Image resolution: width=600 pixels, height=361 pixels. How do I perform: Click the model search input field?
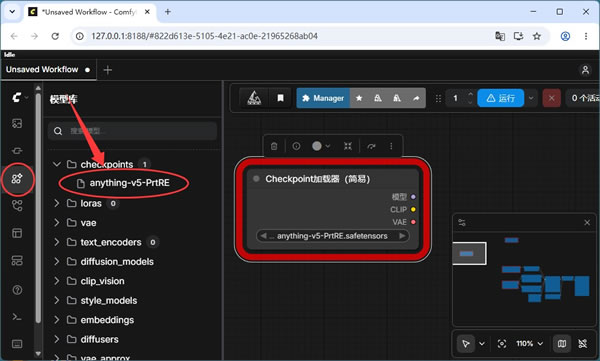pos(132,131)
